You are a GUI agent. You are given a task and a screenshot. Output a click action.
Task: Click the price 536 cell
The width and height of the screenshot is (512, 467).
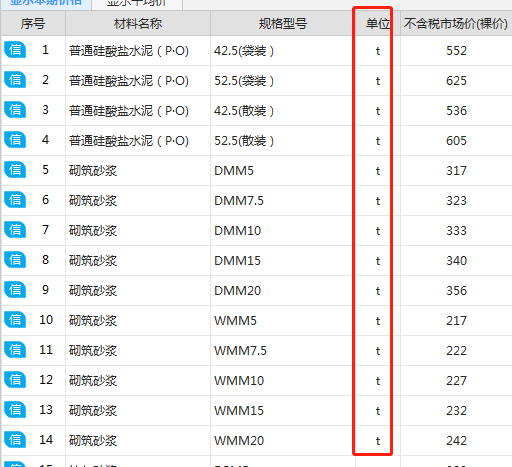[456, 111]
